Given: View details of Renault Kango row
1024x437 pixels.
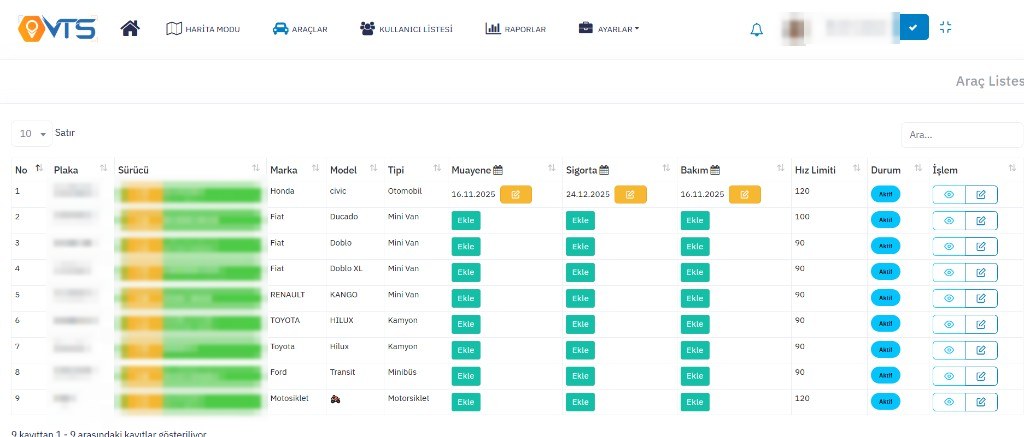Looking at the screenshot, I should [x=949, y=298].
